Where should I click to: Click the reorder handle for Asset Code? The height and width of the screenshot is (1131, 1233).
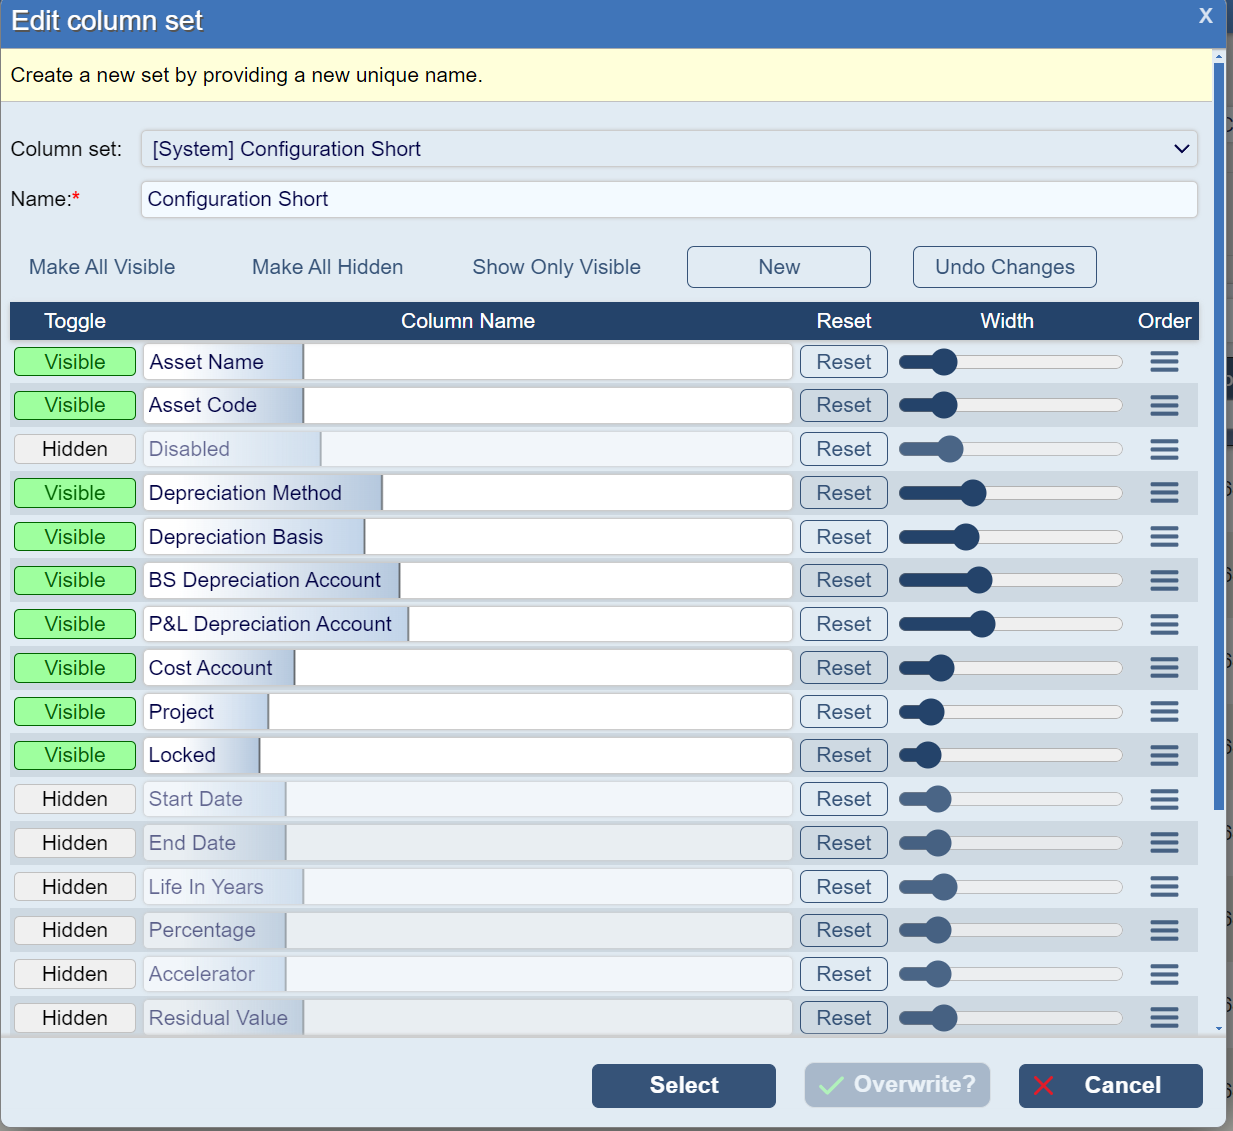1164,405
